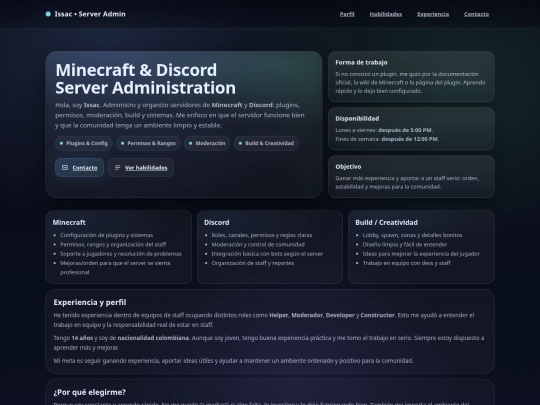Screen dimensions: 540x405
Task: Click the bold "Helper" role text
Action: point(279,315)
